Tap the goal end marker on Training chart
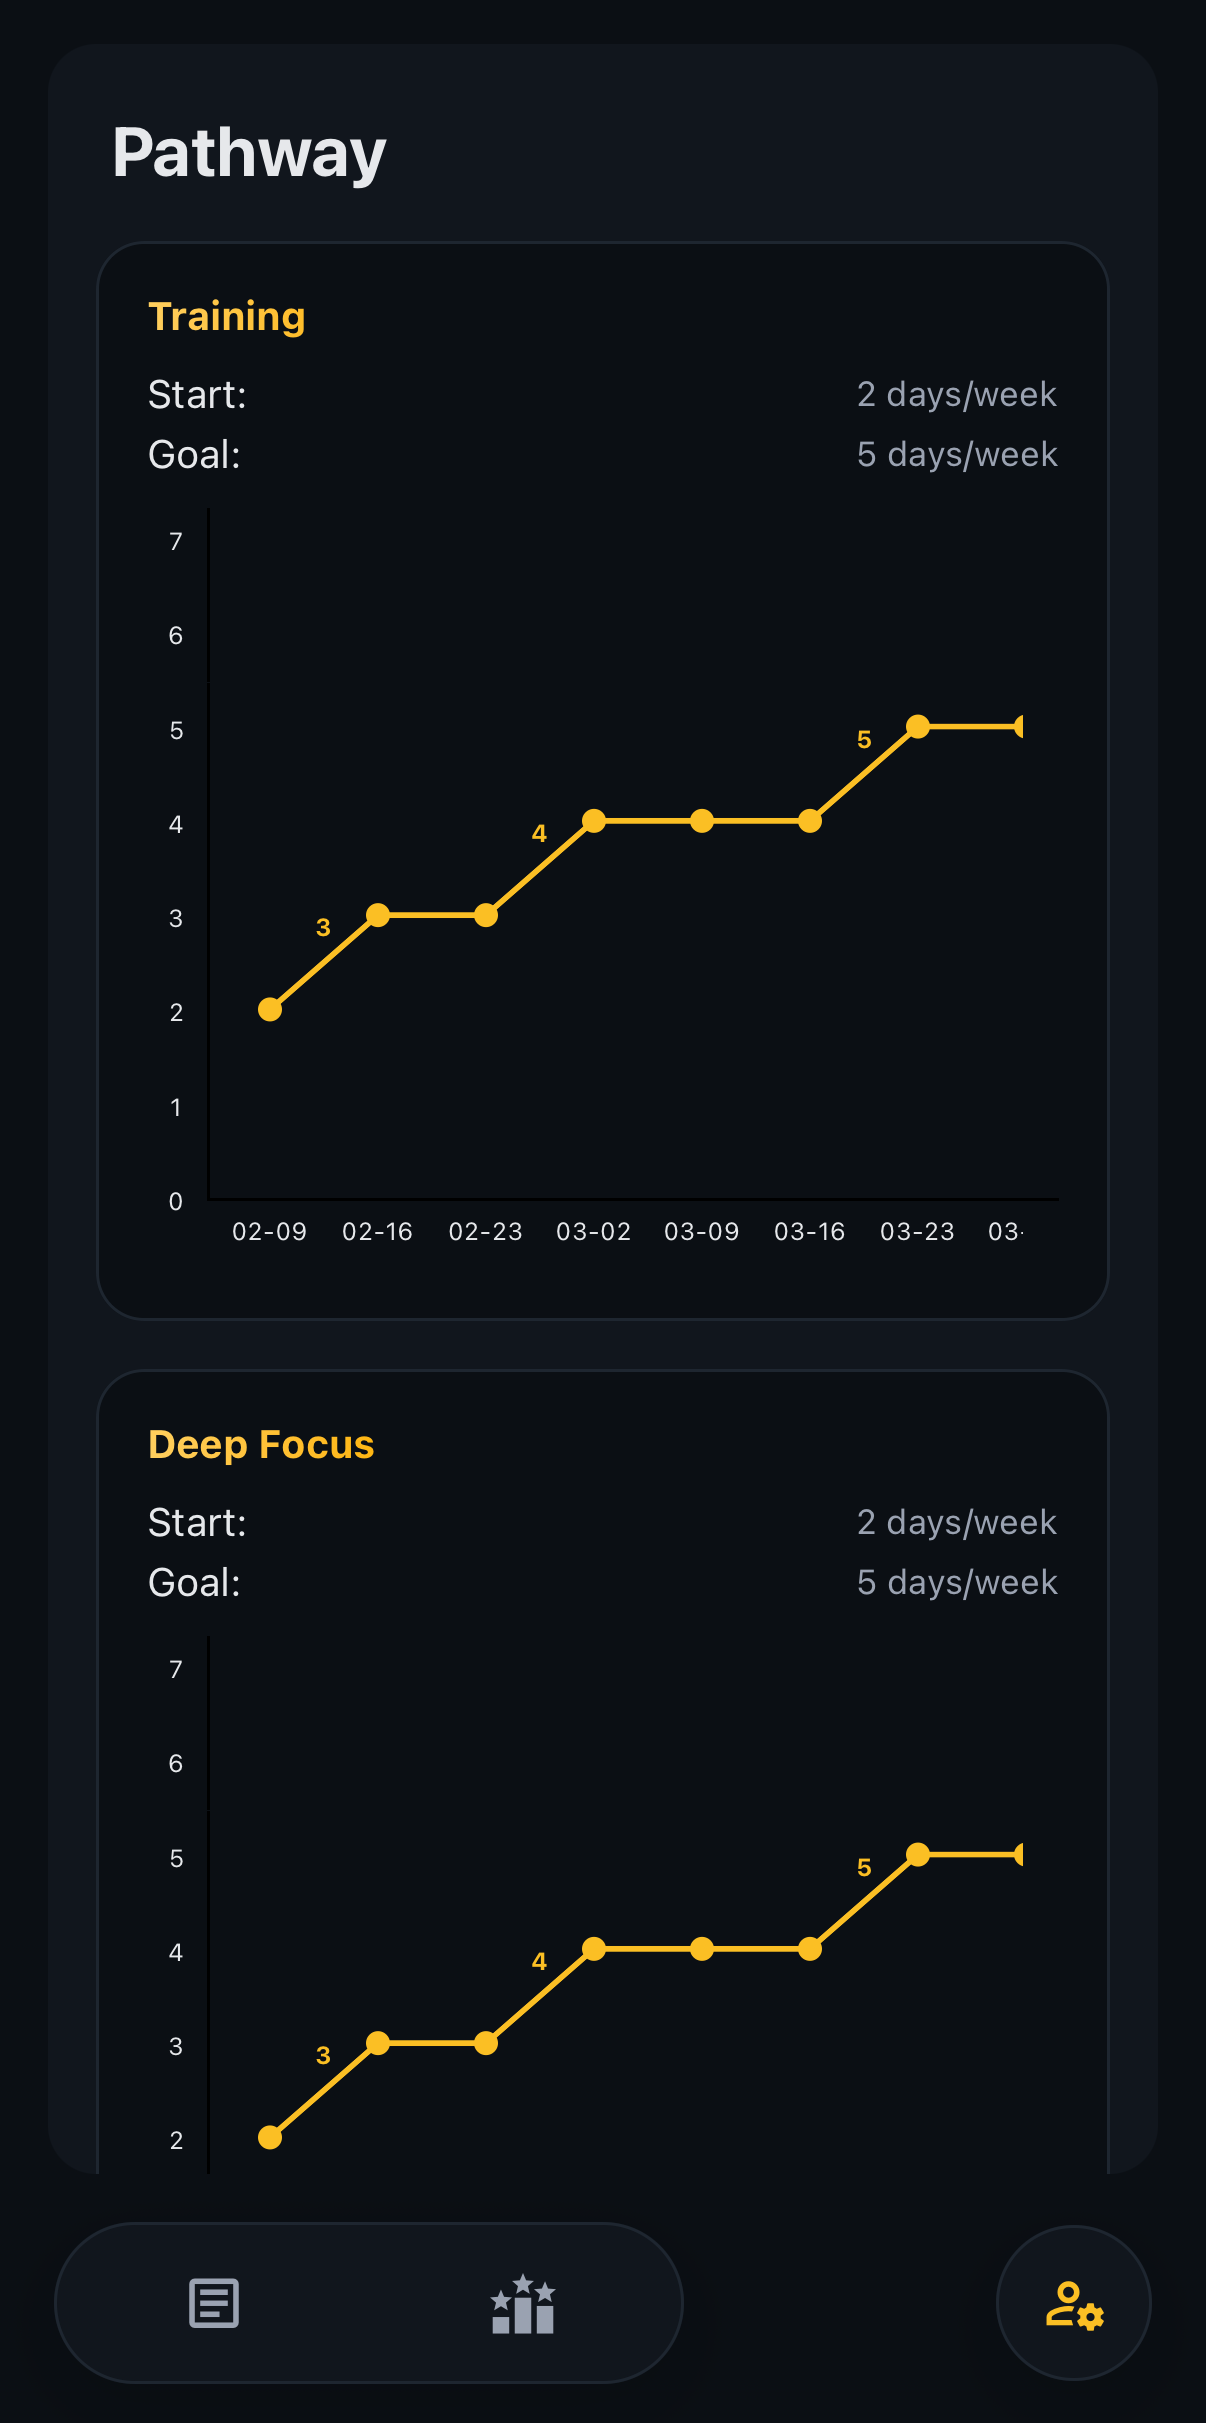The width and height of the screenshot is (1206, 2423). tap(1019, 725)
